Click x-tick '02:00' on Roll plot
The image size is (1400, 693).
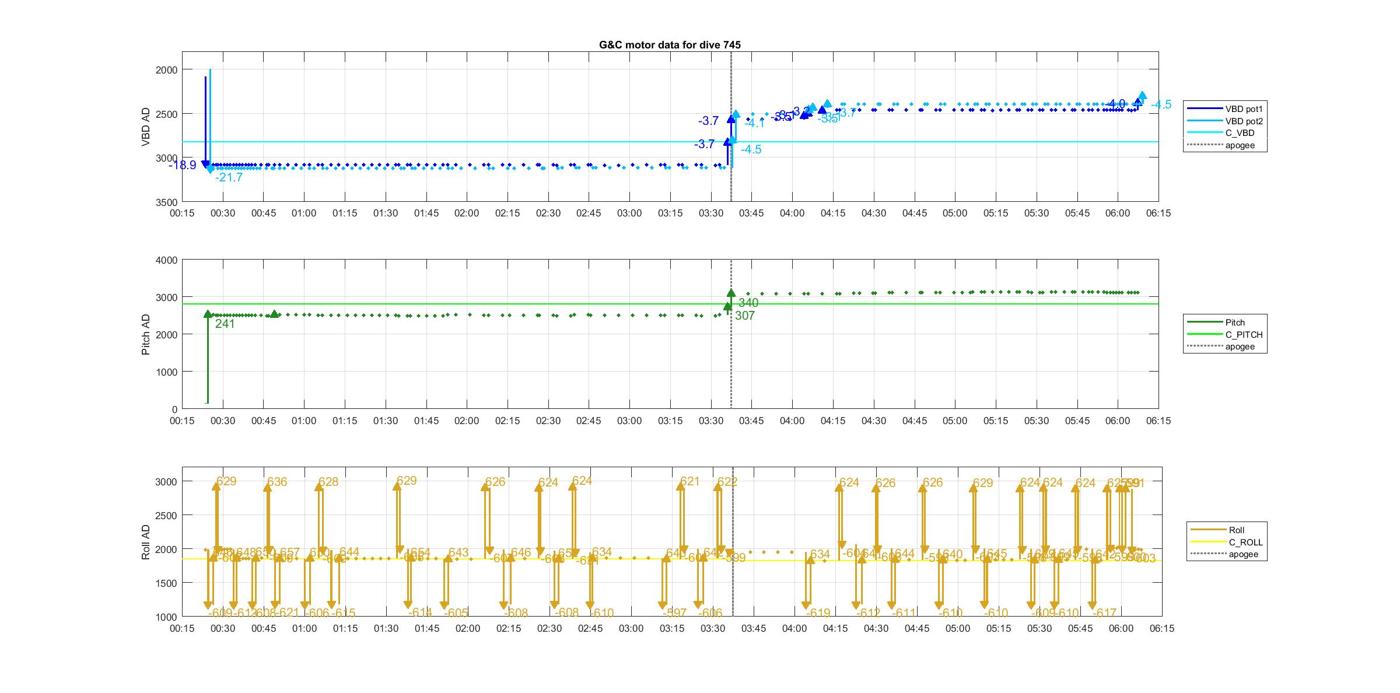pos(467,628)
